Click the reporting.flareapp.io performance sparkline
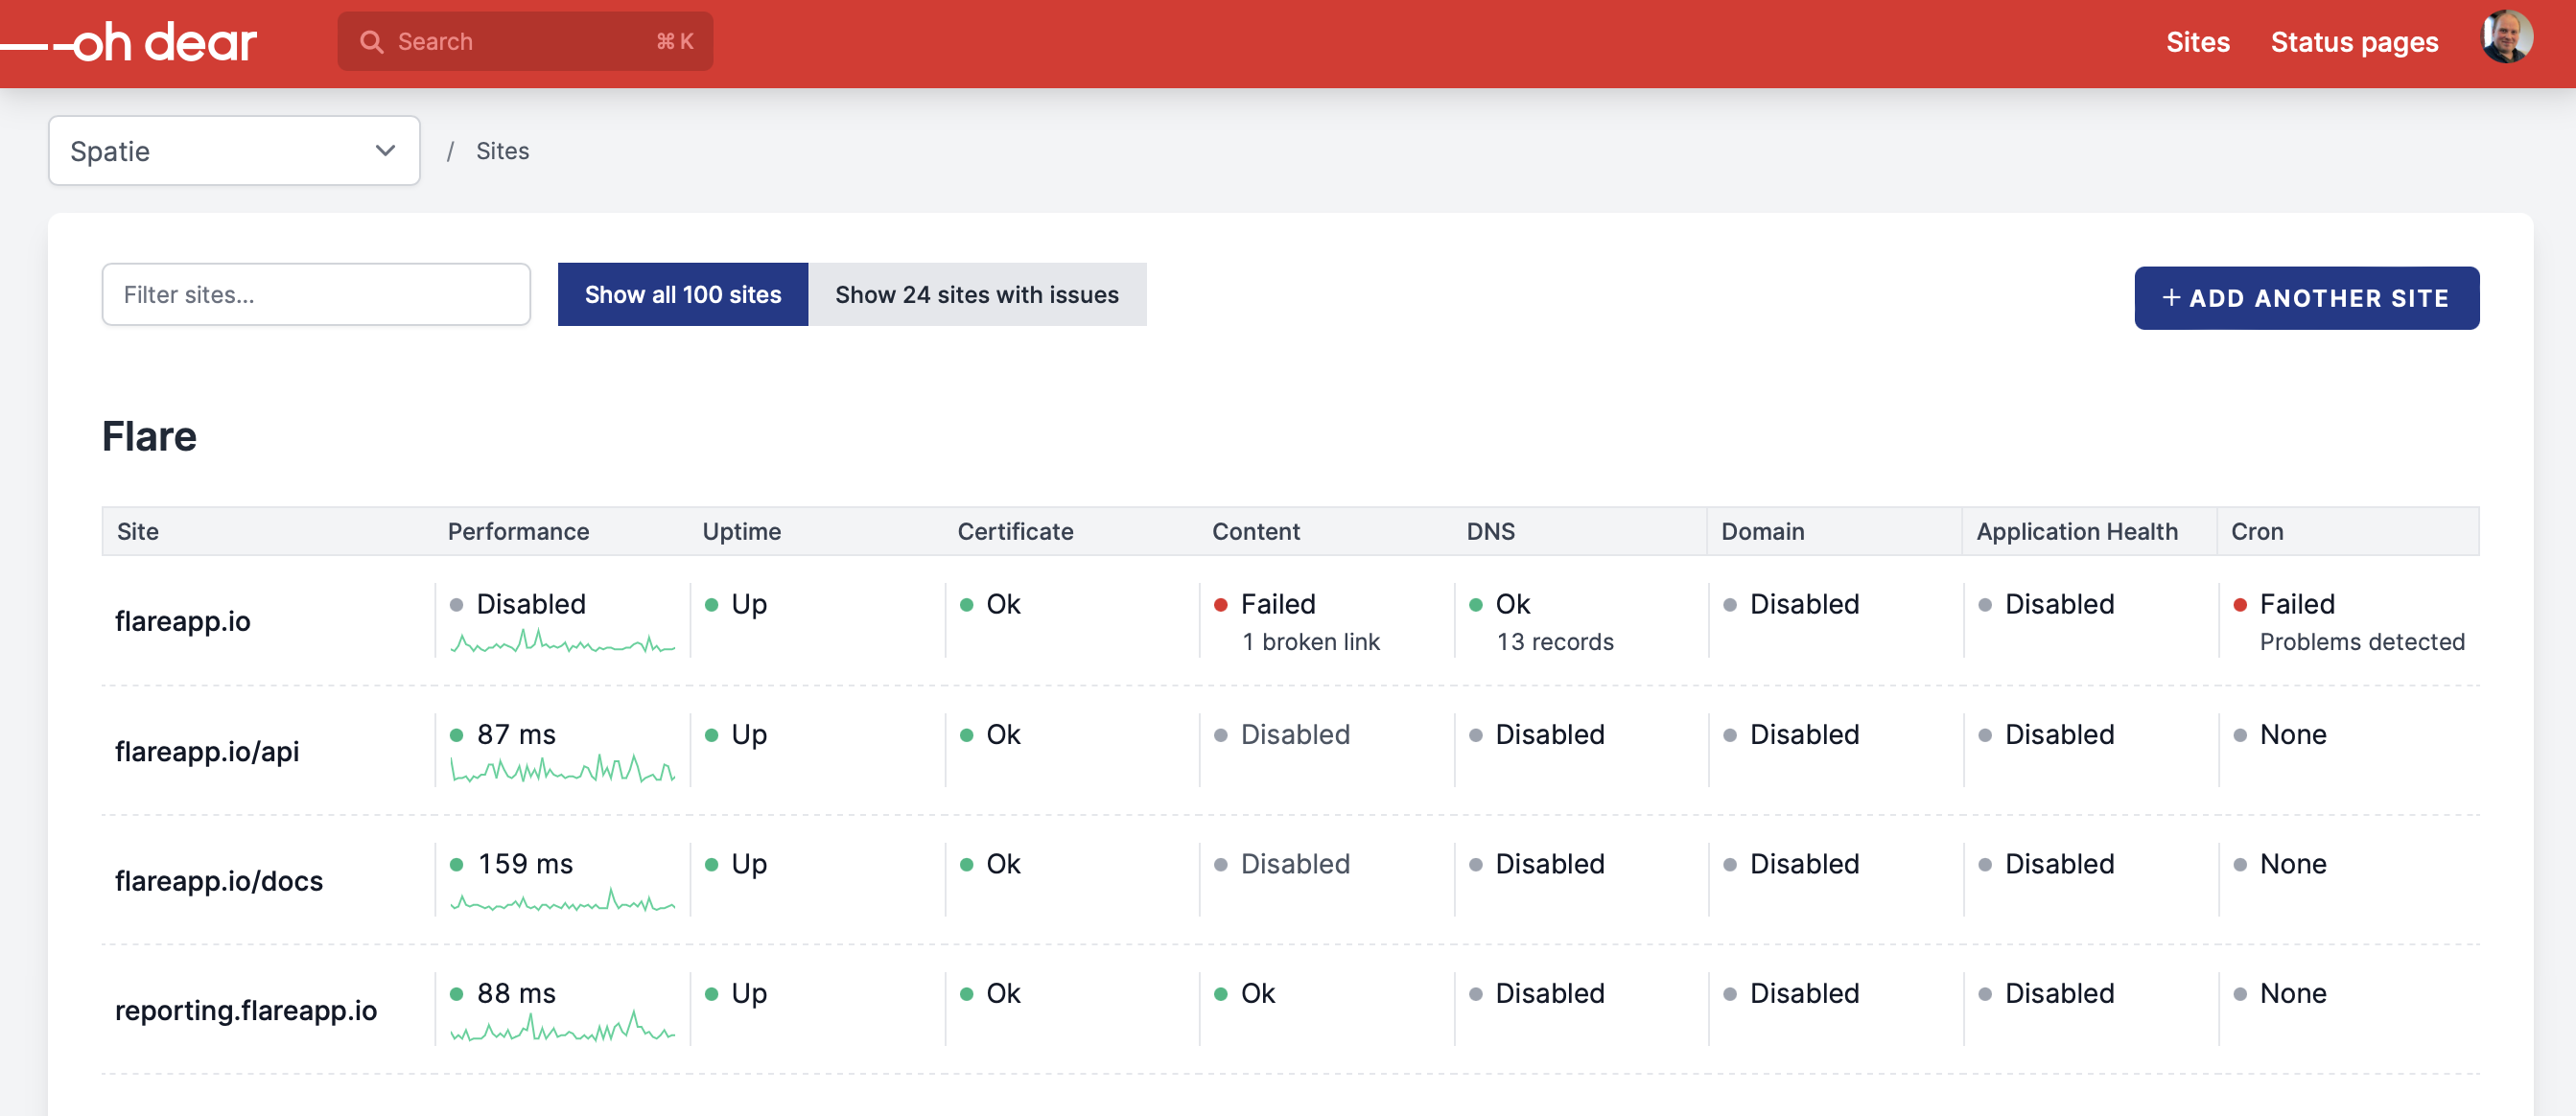 pyautogui.click(x=563, y=1028)
